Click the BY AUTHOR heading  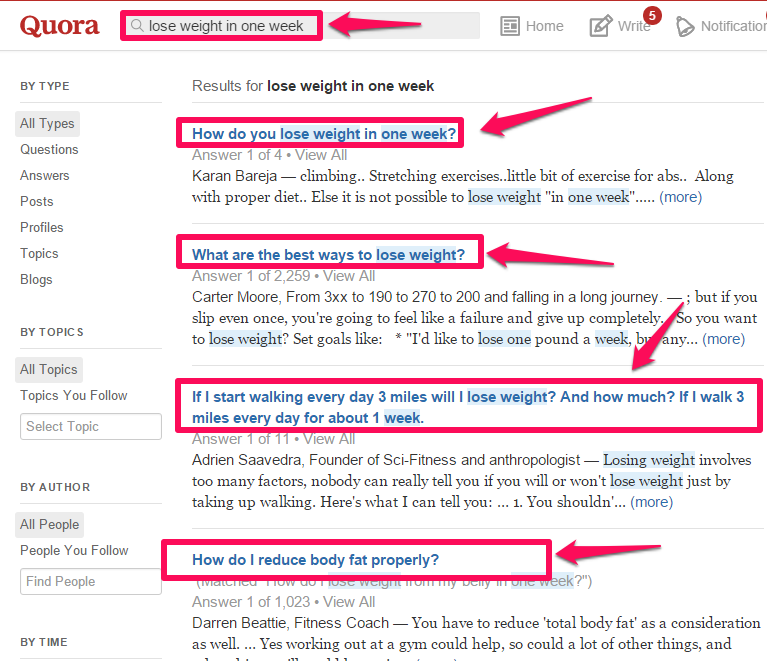55,487
